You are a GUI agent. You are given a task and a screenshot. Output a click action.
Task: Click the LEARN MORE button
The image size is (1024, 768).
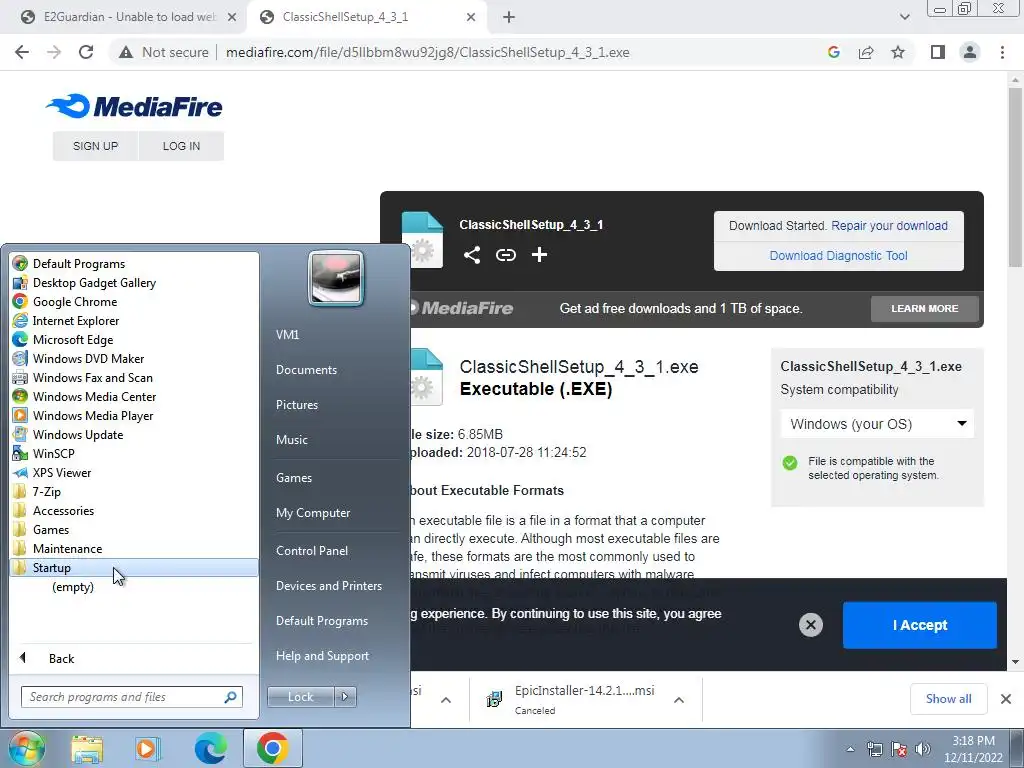[x=925, y=308]
